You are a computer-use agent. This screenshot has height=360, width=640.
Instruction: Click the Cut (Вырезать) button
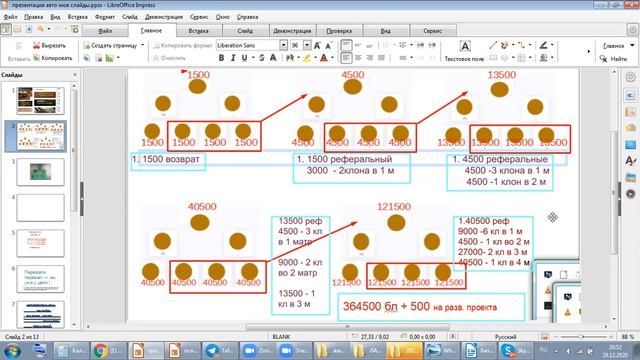pyautogui.click(x=49, y=45)
